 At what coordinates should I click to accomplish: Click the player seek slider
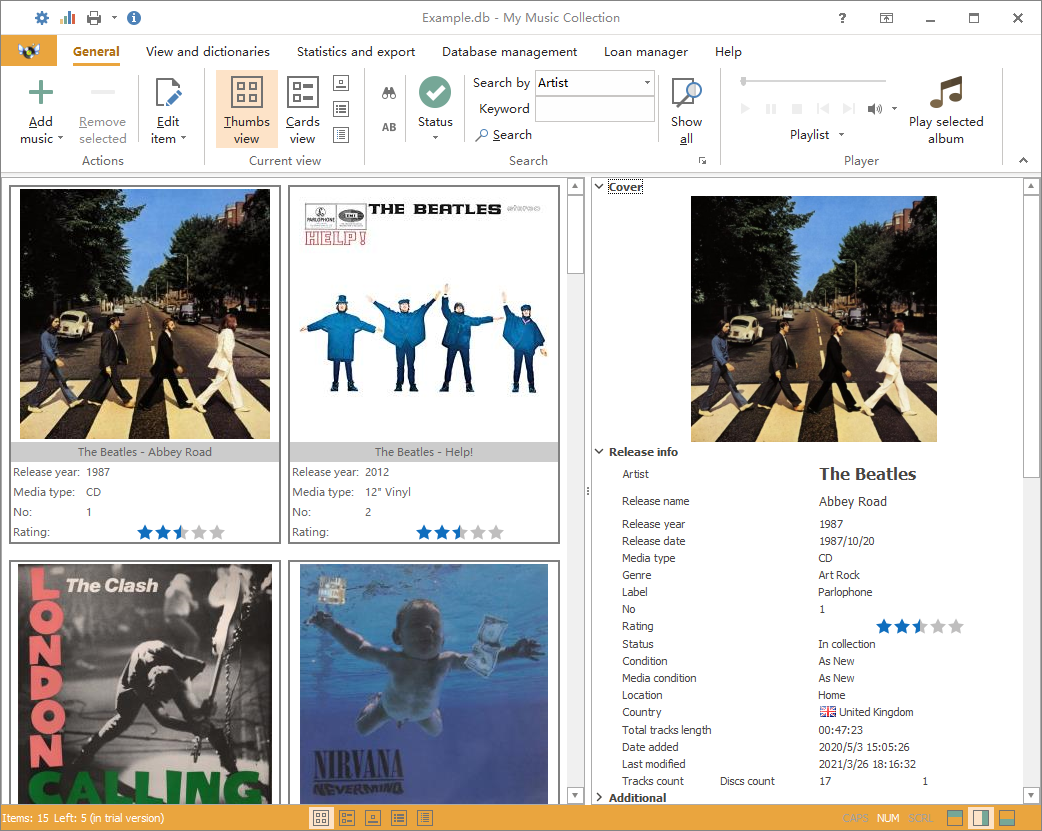[812, 81]
